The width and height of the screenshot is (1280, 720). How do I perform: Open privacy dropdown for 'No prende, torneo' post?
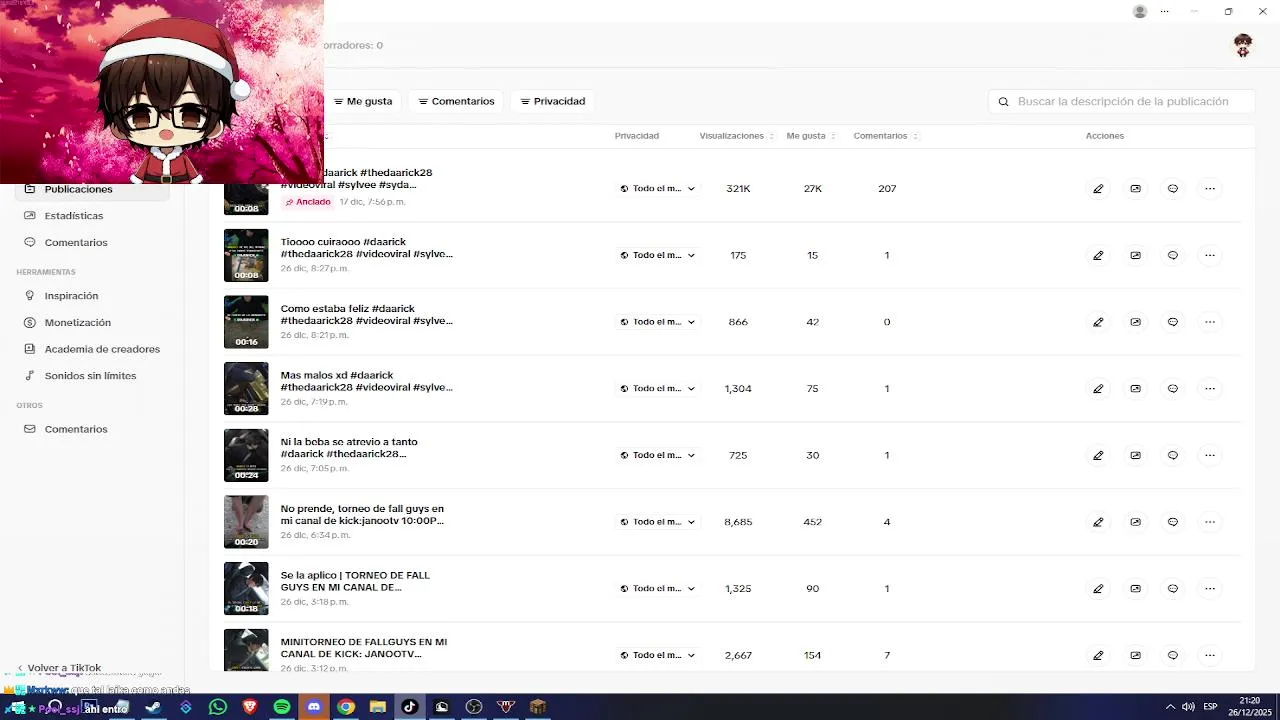point(657,522)
